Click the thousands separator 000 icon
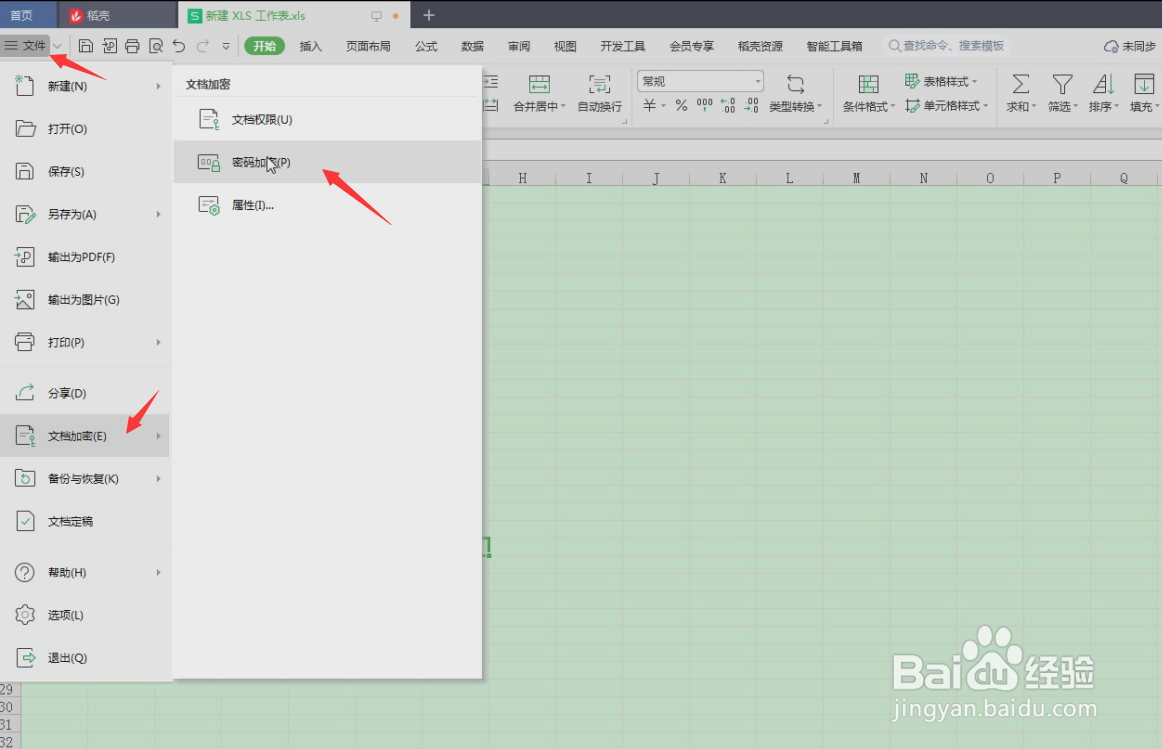1162x749 pixels. coord(705,105)
